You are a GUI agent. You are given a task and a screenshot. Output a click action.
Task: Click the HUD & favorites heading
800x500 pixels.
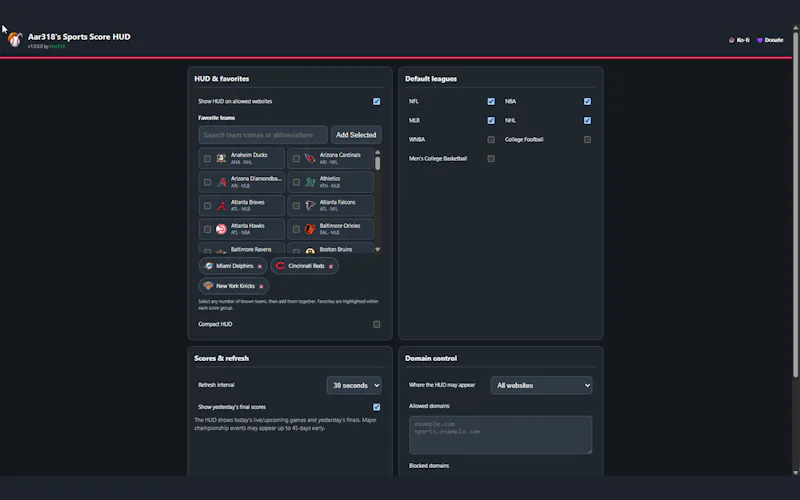point(221,79)
